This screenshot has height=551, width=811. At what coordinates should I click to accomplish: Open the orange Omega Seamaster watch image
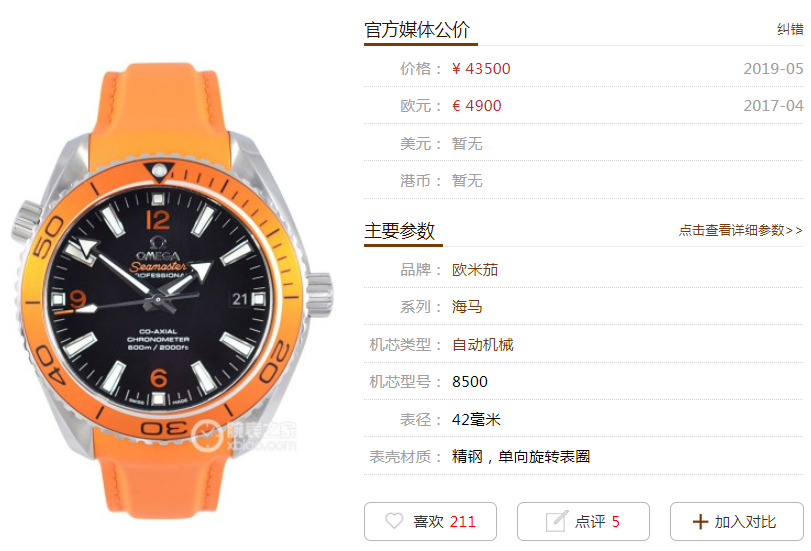tap(171, 290)
